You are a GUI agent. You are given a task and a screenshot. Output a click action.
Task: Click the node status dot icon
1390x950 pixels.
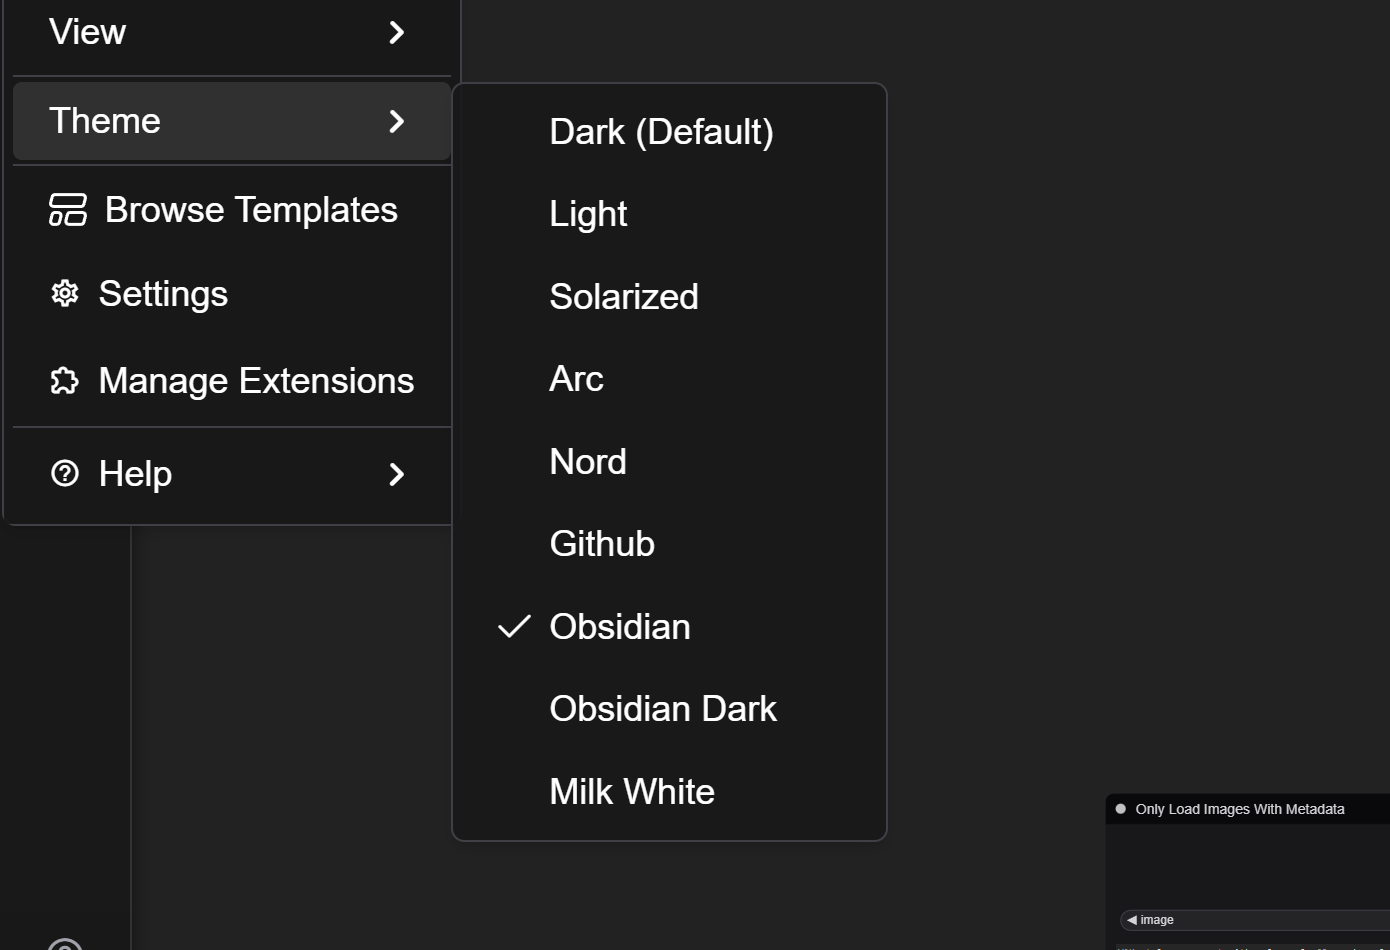click(x=1121, y=809)
